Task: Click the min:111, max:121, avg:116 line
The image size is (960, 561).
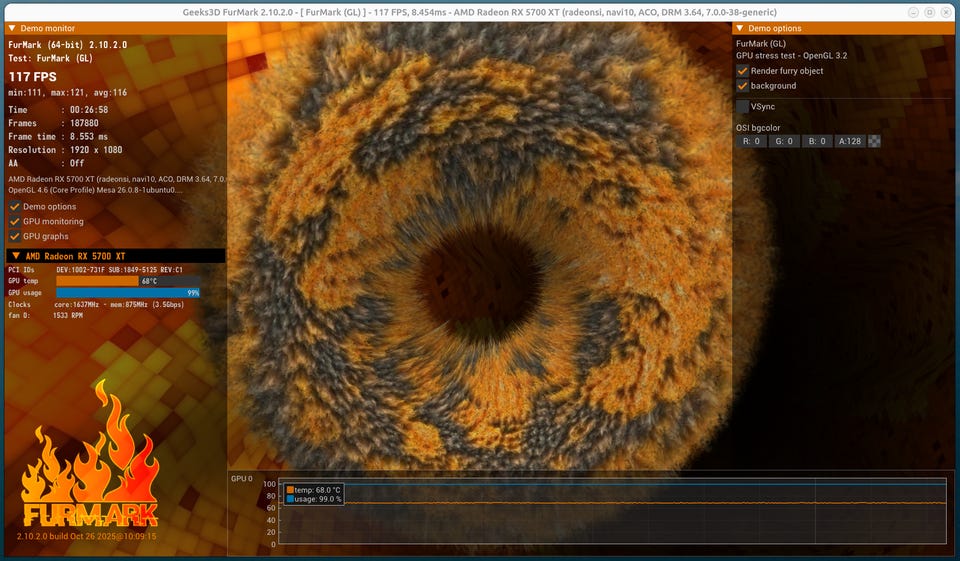Action: (67, 93)
